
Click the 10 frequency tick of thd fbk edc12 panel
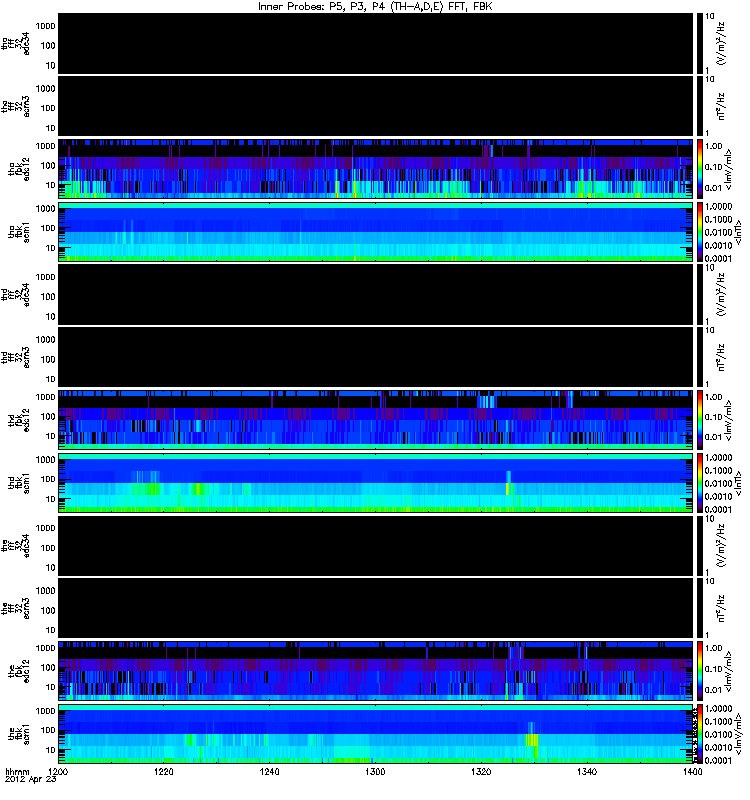[x=50, y=436]
